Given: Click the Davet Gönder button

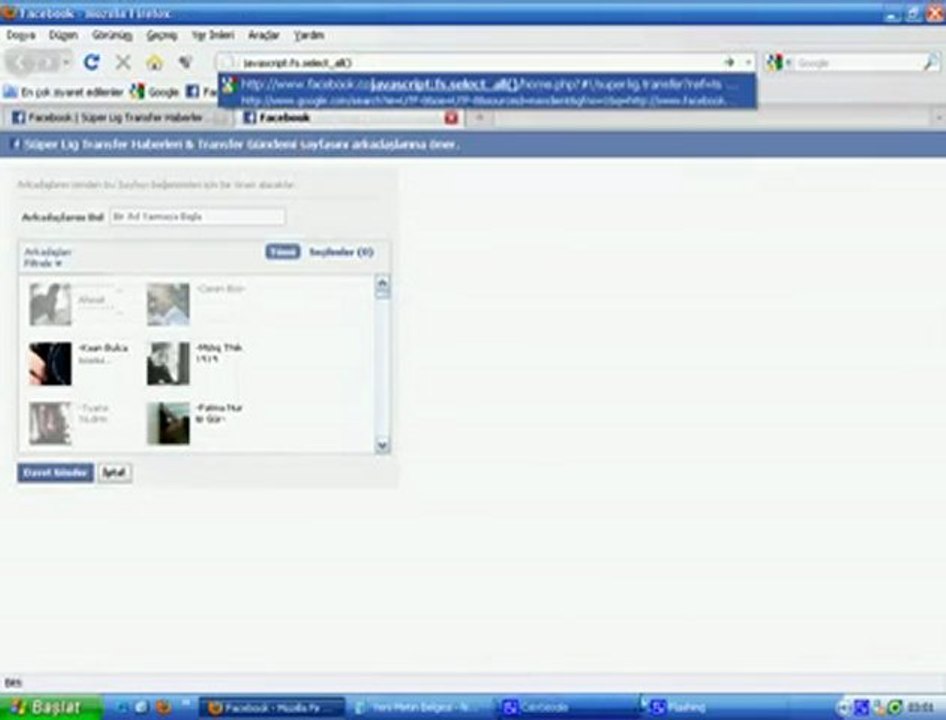Looking at the screenshot, I should pyautogui.click(x=56, y=473).
